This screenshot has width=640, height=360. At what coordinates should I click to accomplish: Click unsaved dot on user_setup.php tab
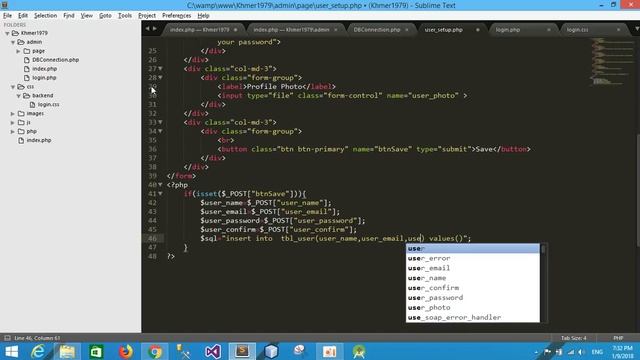478,30
